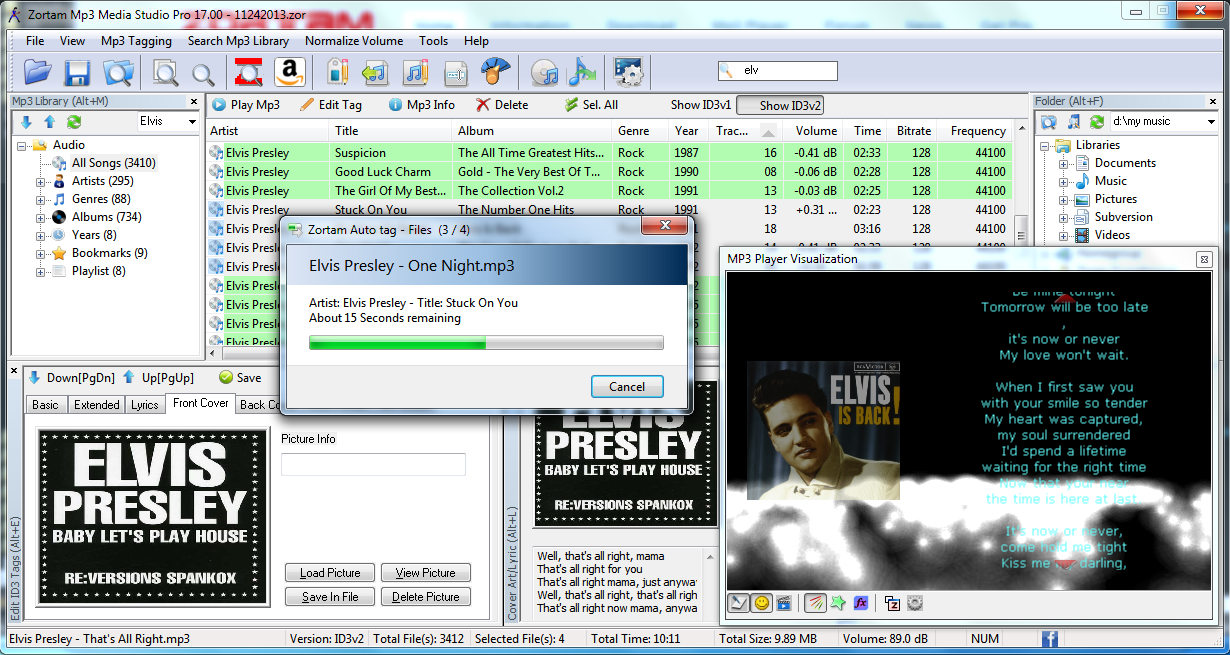This screenshot has width=1230, height=655.
Task: Click the mushroom icon in toolbar
Action: pyautogui.click(x=495, y=72)
